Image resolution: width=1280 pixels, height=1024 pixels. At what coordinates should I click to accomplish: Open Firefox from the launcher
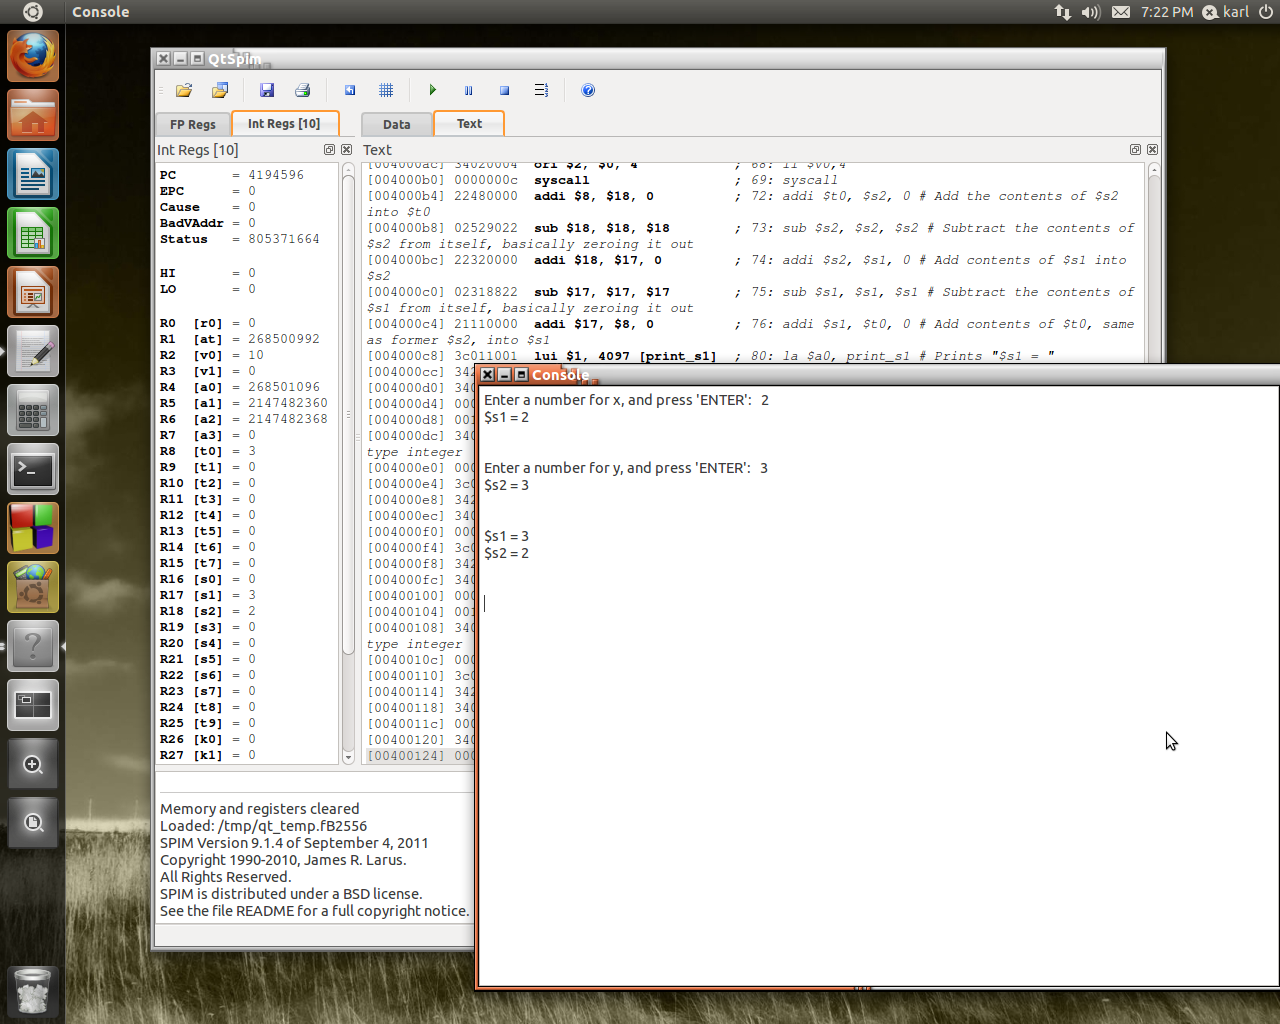33,56
